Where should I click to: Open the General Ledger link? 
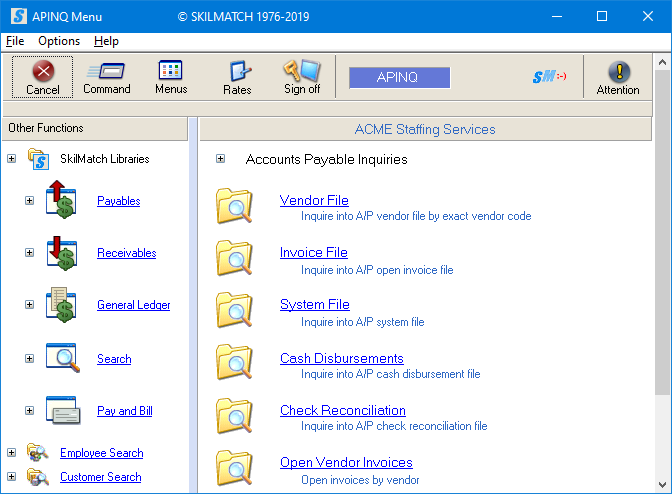133,305
